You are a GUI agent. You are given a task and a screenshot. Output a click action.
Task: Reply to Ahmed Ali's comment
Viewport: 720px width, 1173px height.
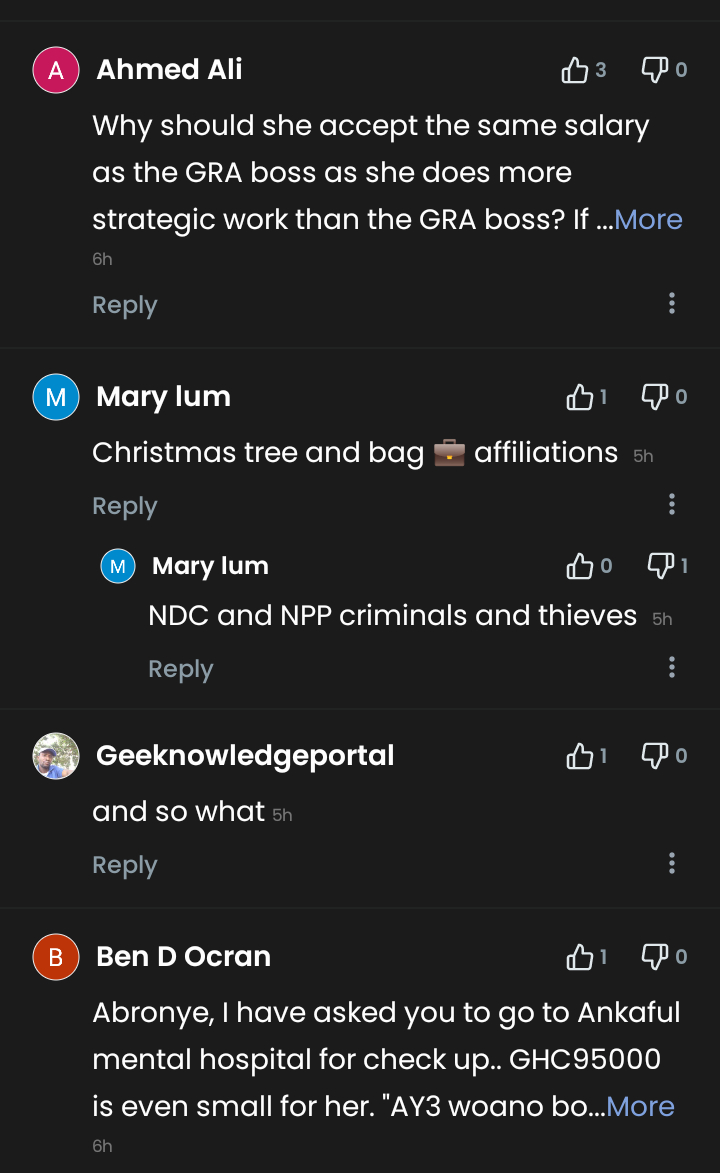pyautogui.click(x=125, y=305)
